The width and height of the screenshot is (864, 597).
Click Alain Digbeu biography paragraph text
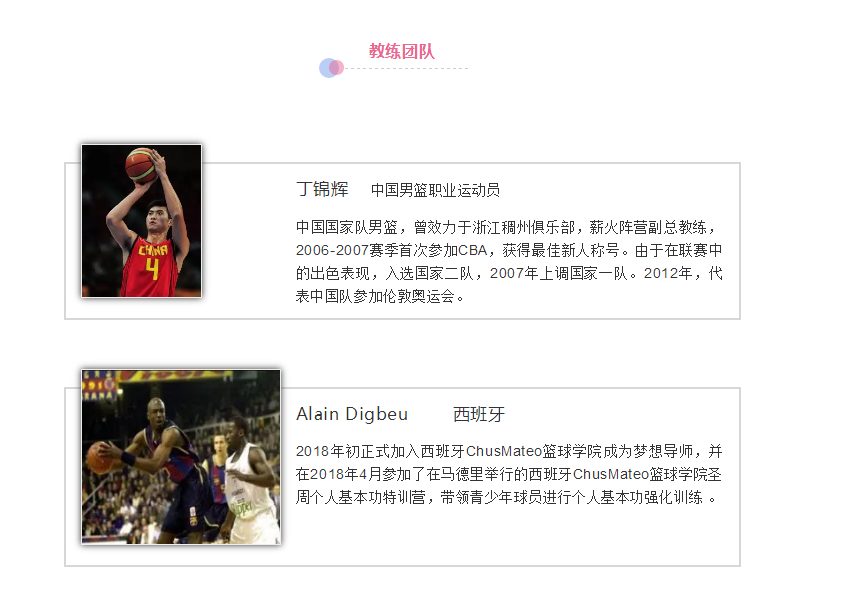tap(509, 474)
